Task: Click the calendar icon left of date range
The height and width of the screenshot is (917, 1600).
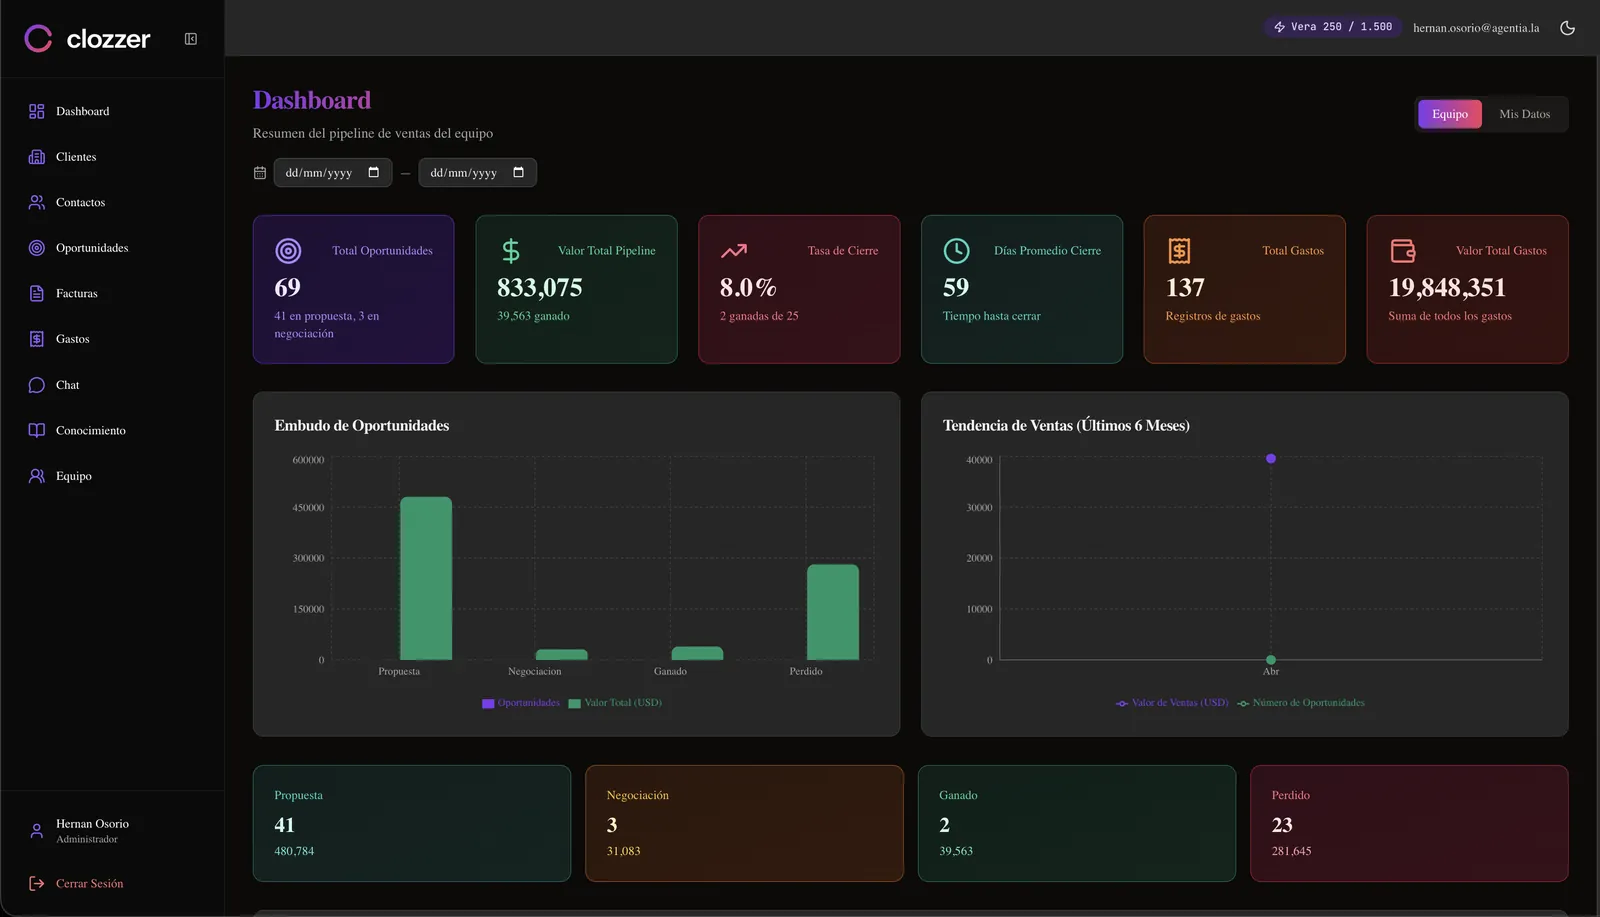Action: coord(260,173)
